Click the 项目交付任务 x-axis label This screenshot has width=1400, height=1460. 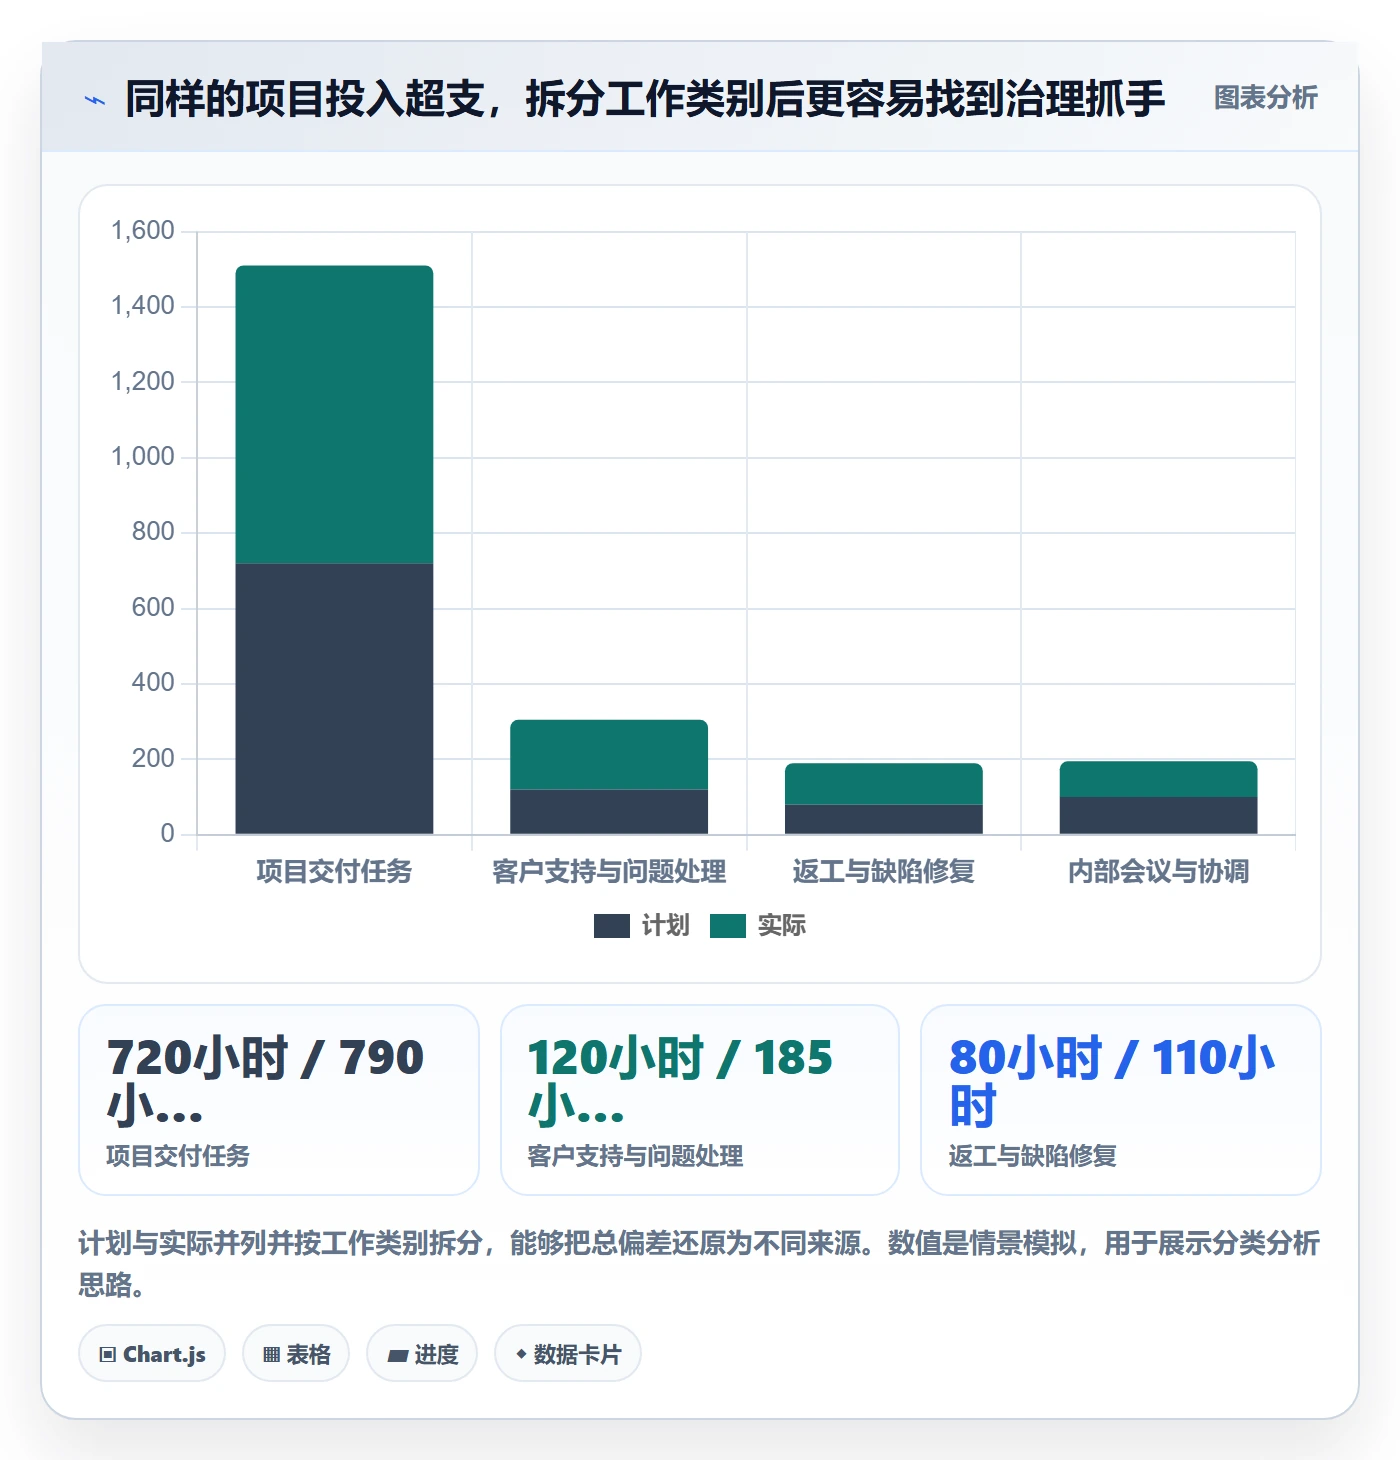[x=334, y=872]
